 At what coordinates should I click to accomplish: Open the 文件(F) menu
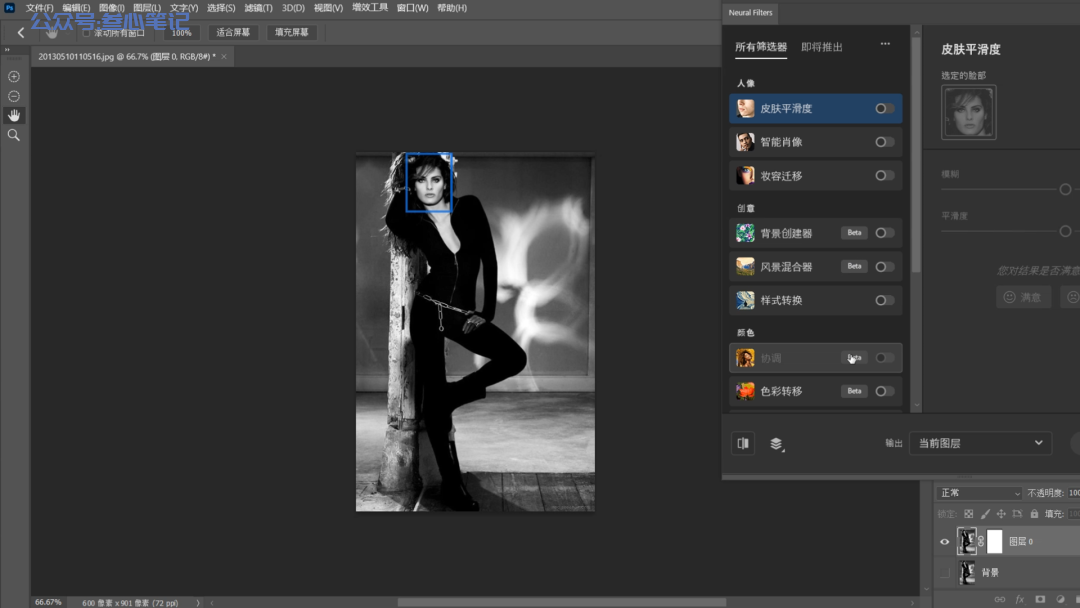39,8
